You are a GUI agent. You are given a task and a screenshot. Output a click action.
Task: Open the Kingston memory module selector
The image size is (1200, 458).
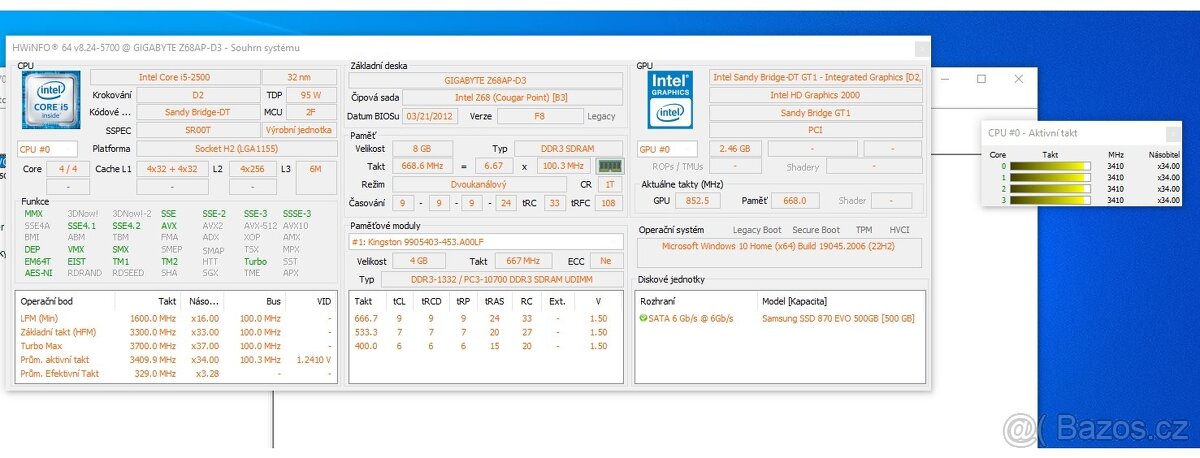[486, 242]
